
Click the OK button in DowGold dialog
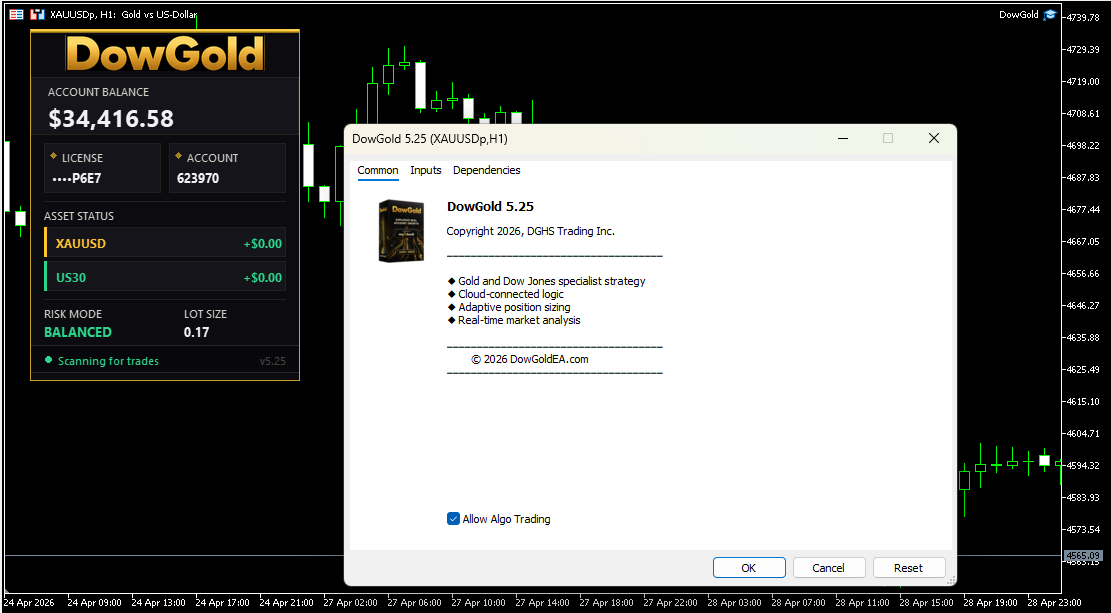coord(749,568)
